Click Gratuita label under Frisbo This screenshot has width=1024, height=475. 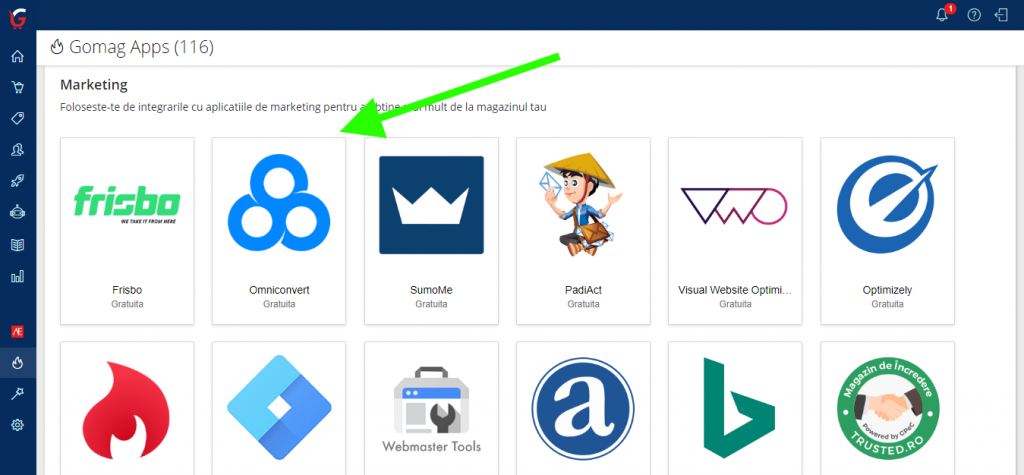pos(127,304)
